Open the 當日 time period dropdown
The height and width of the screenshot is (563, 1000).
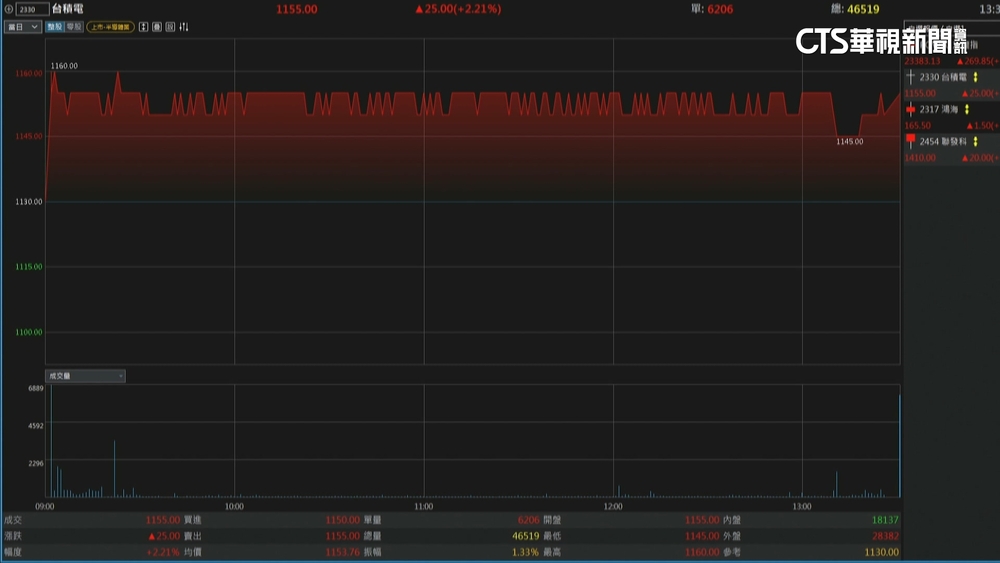[x=22, y=27]
